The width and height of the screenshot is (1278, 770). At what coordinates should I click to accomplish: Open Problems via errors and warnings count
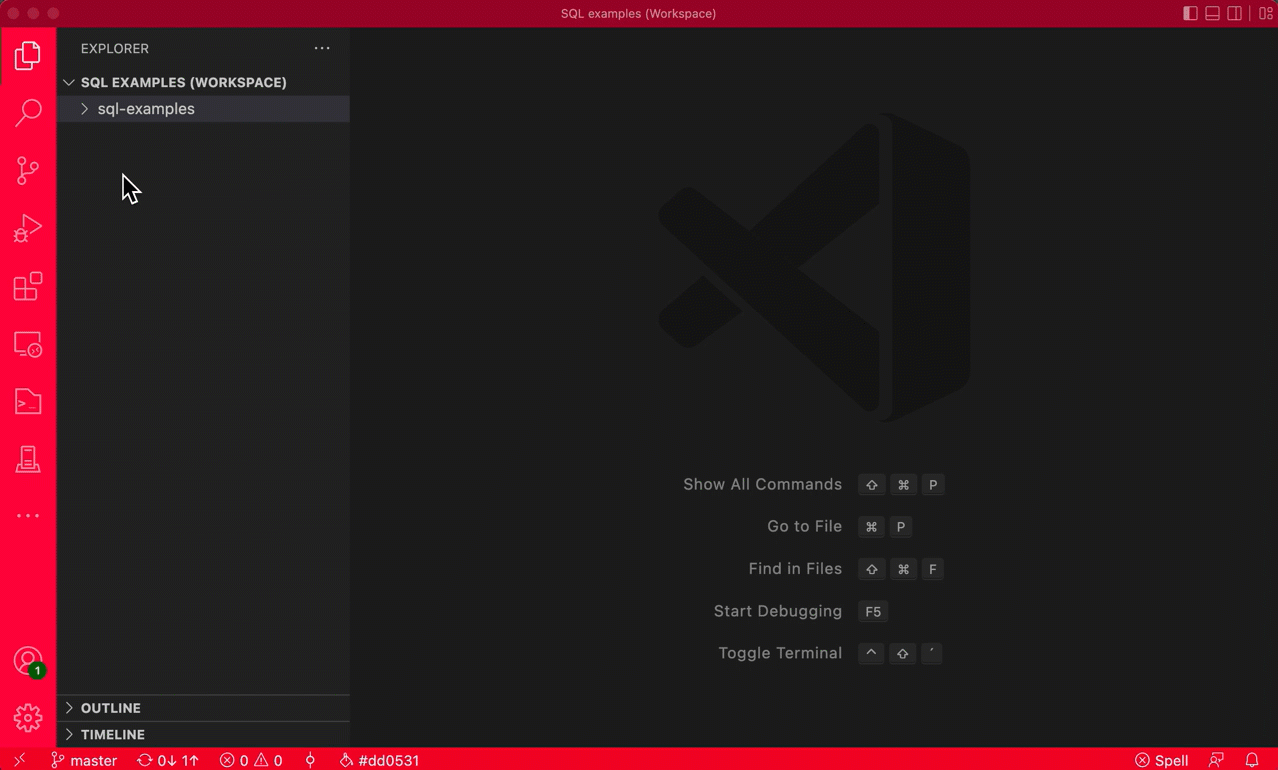(251, 760)
